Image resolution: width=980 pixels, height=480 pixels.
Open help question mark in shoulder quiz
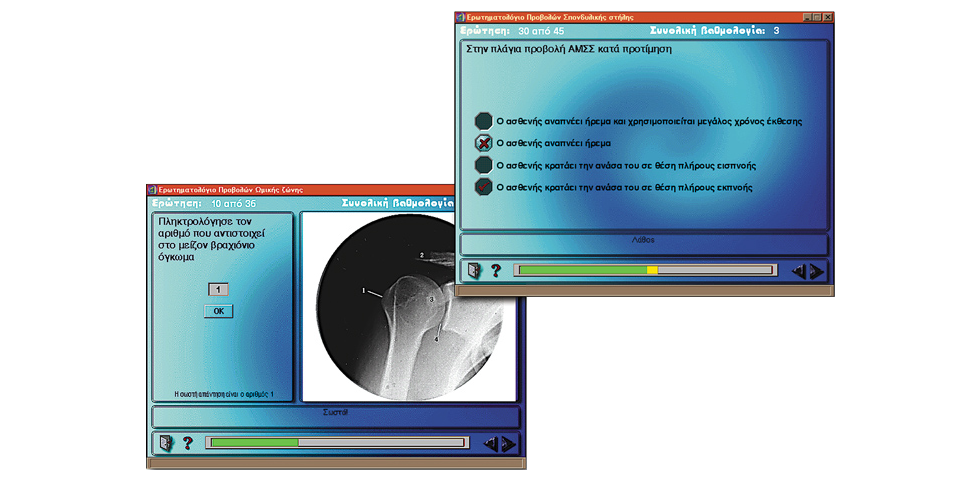(187, 442)
